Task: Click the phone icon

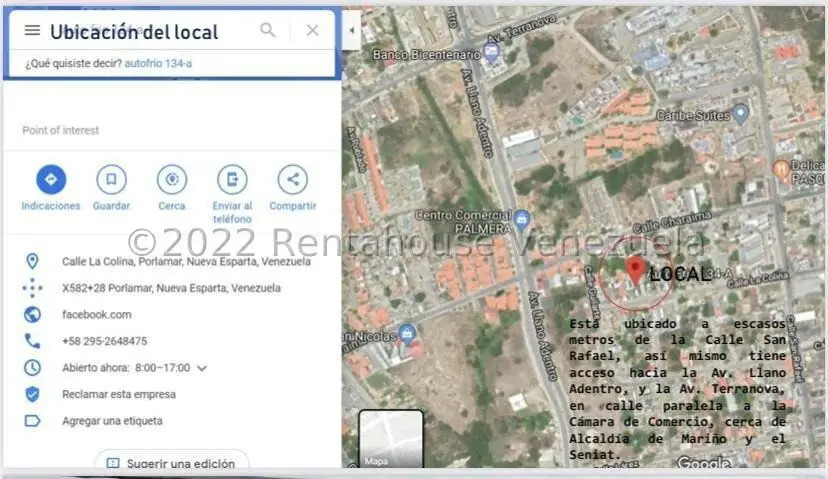Action: click(x=32, y=341)
